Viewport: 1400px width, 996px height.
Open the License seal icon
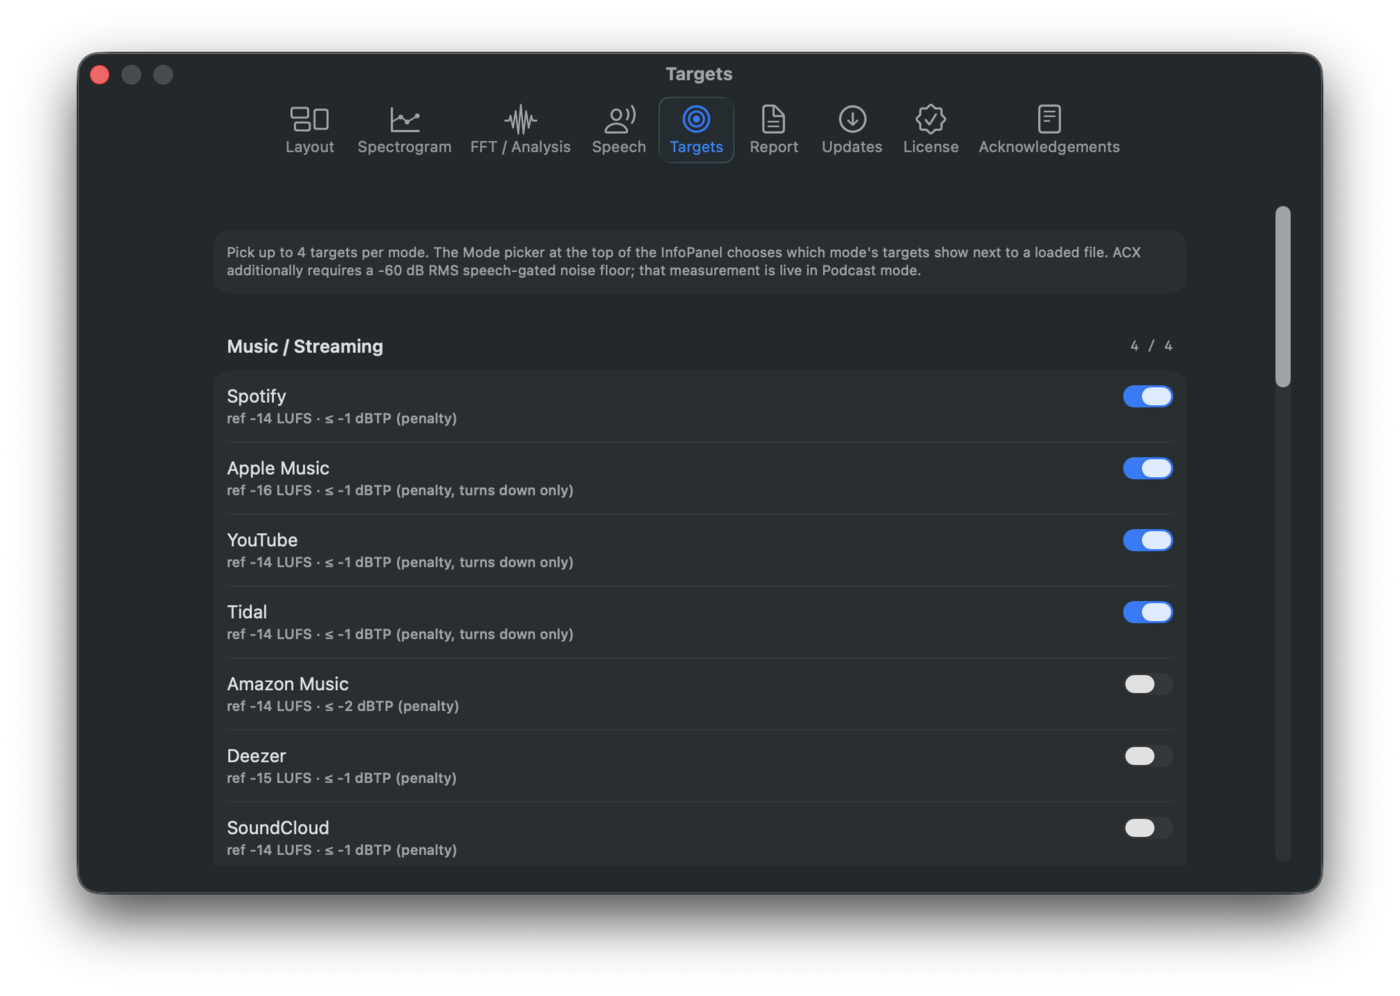pos(930,119)
